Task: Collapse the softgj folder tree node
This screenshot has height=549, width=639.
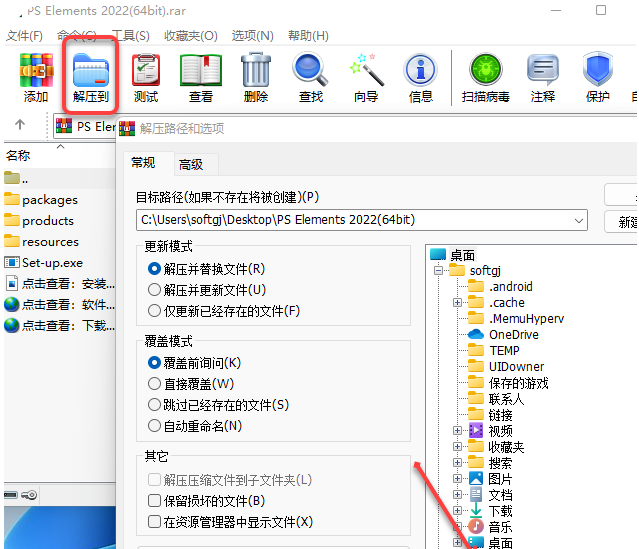Action: pyautogui.click(x=438, y=271)
